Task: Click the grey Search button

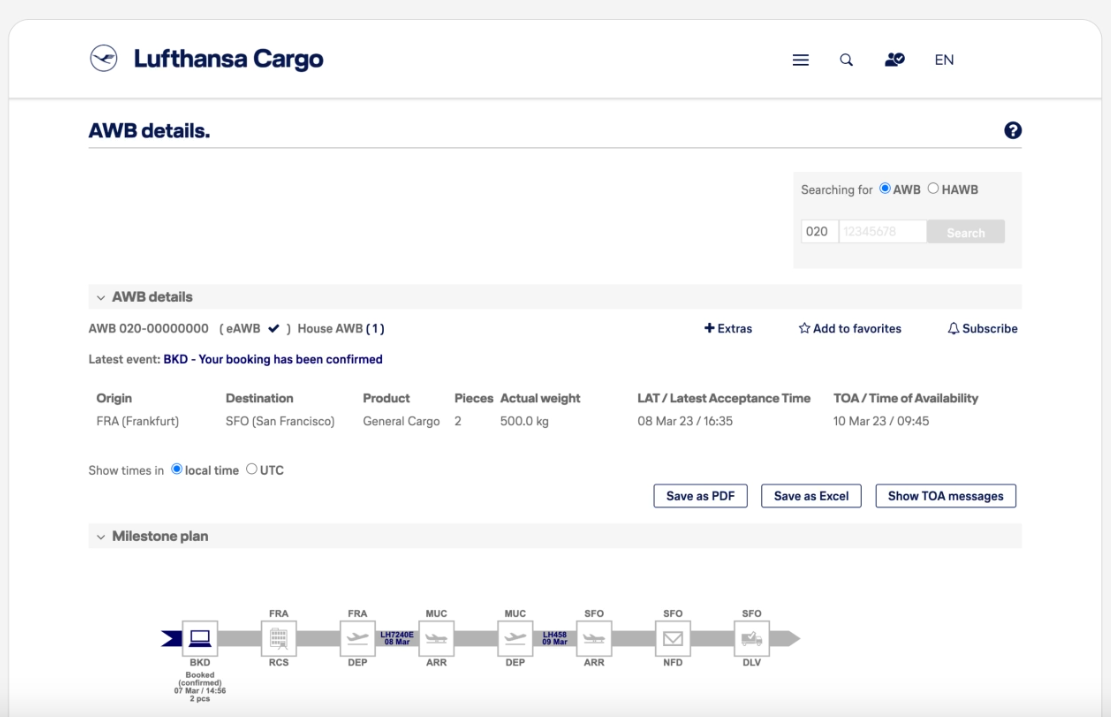Action: 966,232
